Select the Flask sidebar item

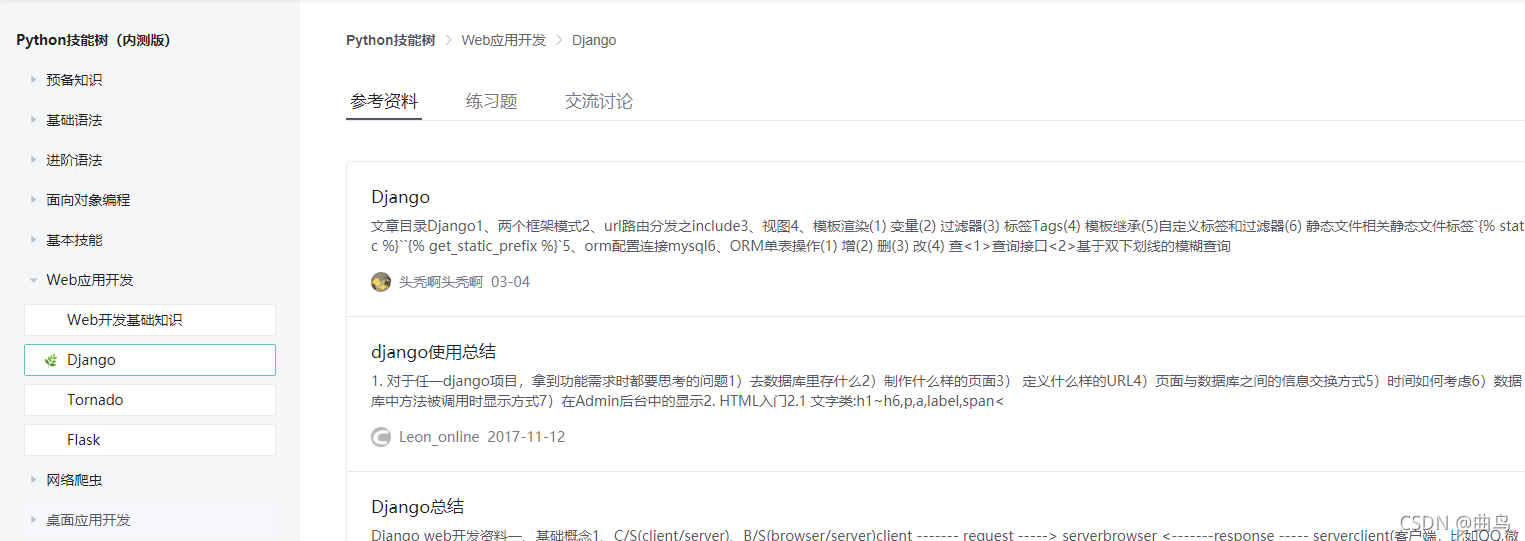click(150, 440)
